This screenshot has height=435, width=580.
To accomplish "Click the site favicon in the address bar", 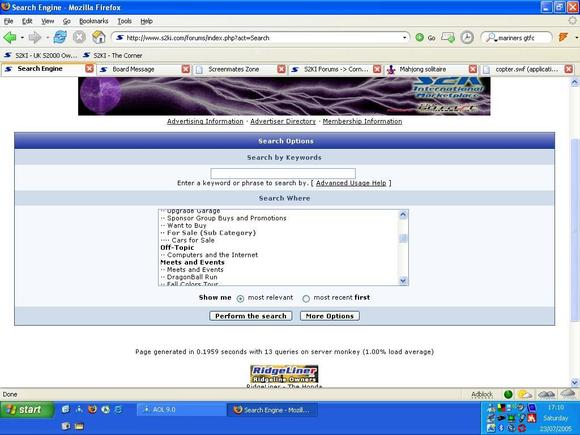I will 119,37.
